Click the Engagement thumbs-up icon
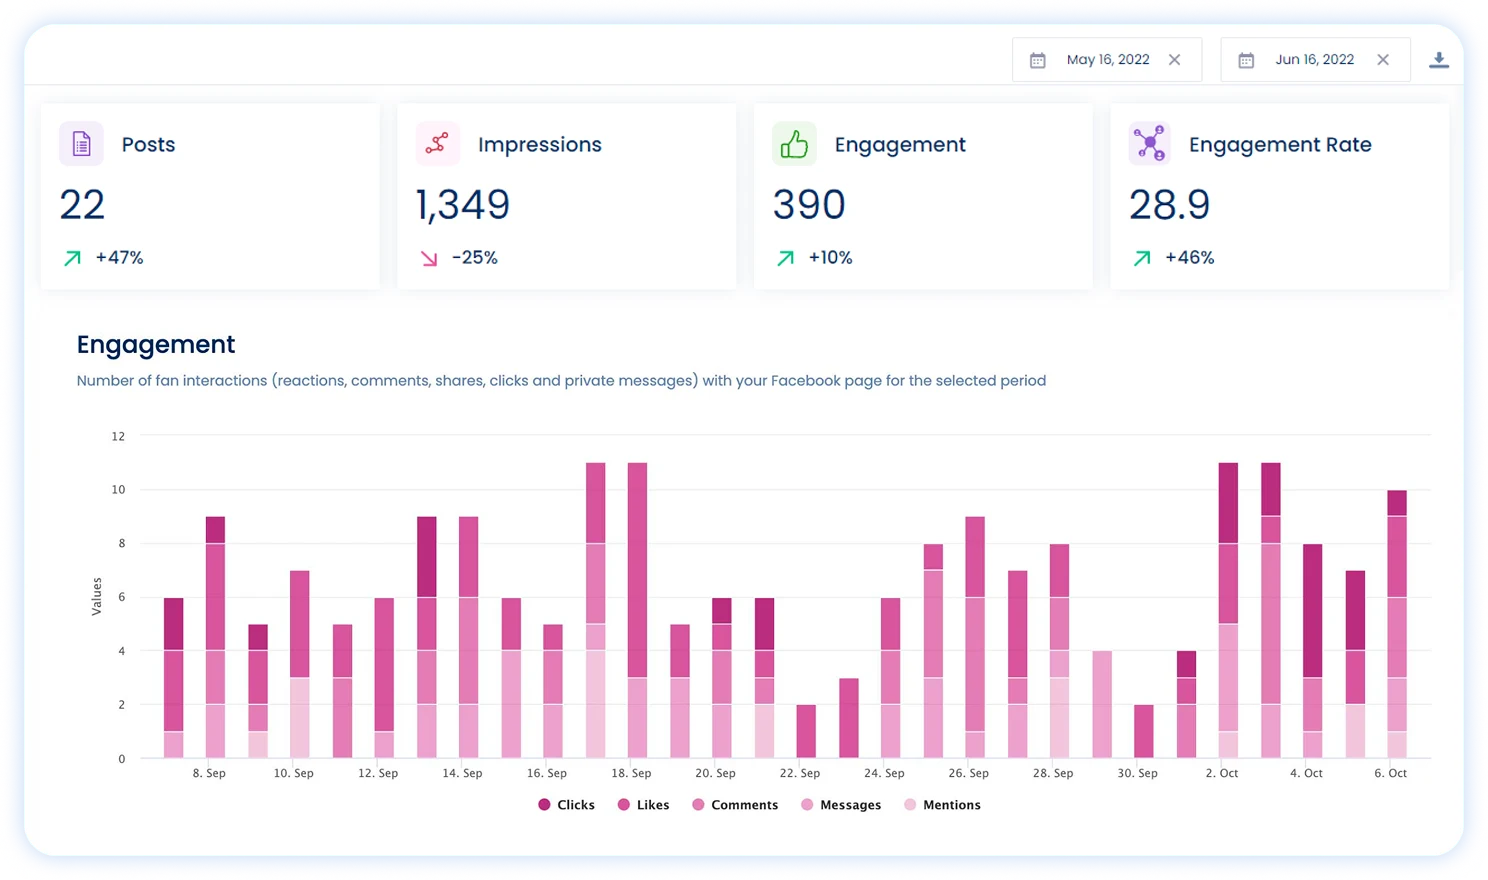The height and width of the screenshot is (880, 1488). (794, 143)
